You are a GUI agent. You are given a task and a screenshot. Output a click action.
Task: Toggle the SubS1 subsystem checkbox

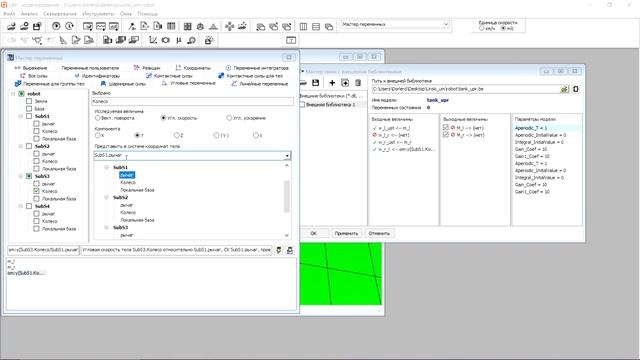(x=29, y=116)
